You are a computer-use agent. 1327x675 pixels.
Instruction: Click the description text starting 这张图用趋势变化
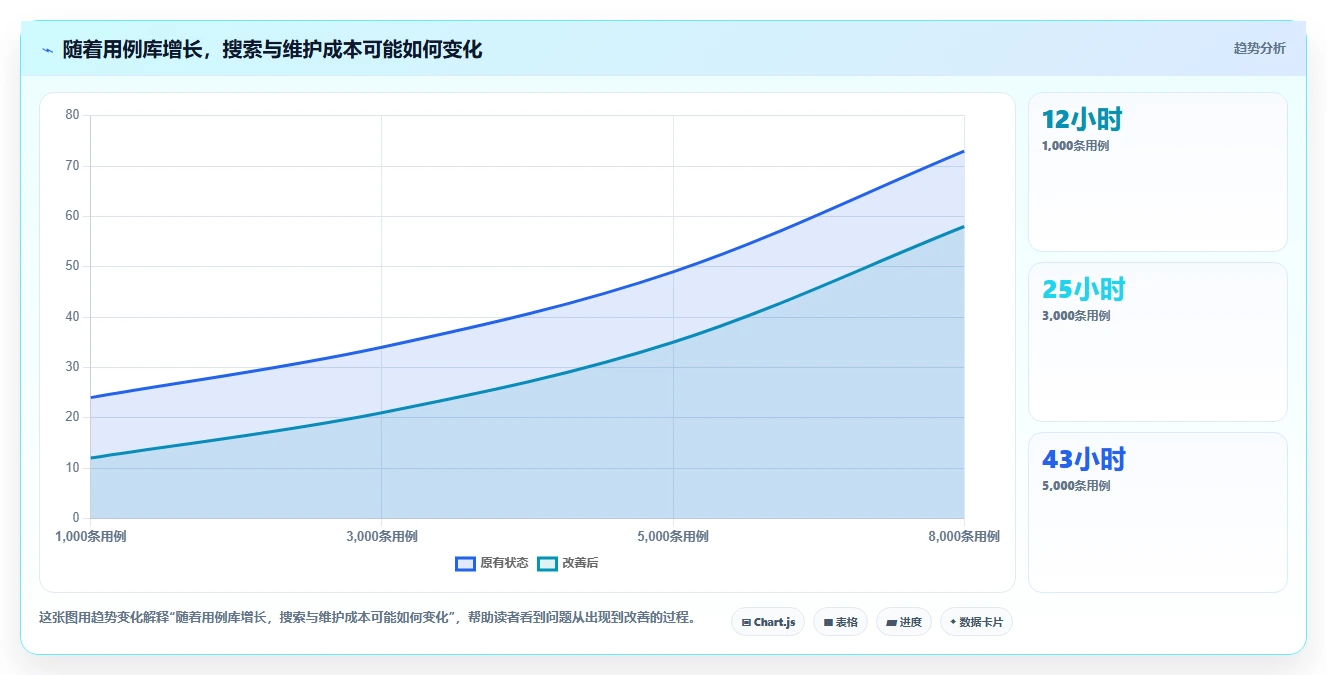point(367,617)
